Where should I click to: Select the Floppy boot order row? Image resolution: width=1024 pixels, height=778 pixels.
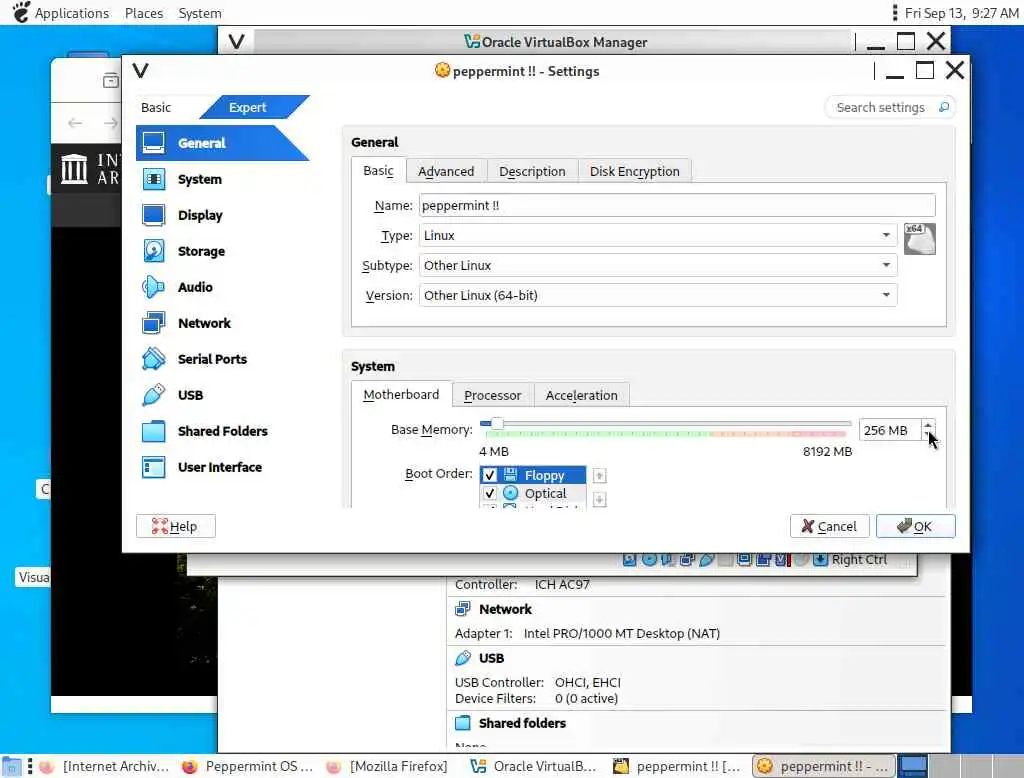point(532,475)
